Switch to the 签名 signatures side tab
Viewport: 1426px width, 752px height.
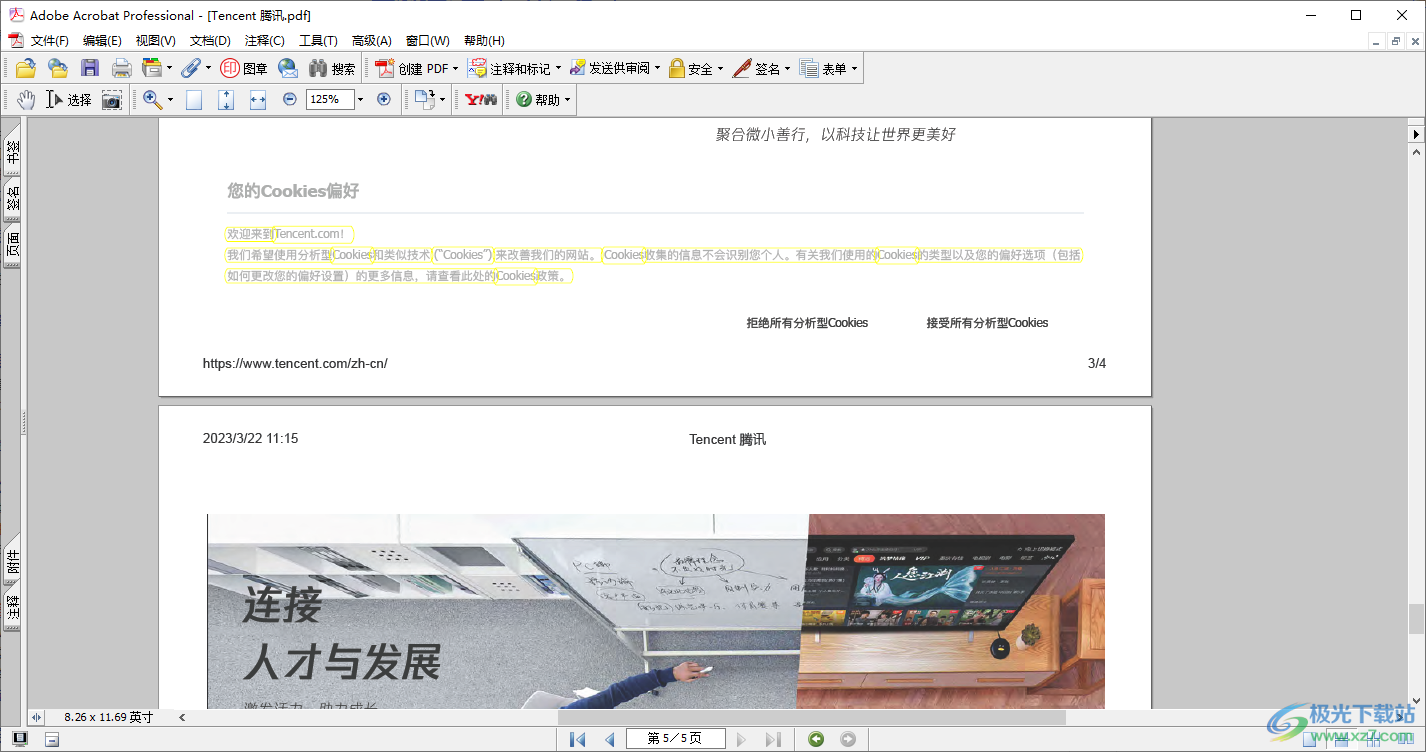pyautogui.click(x=12, y=198)
